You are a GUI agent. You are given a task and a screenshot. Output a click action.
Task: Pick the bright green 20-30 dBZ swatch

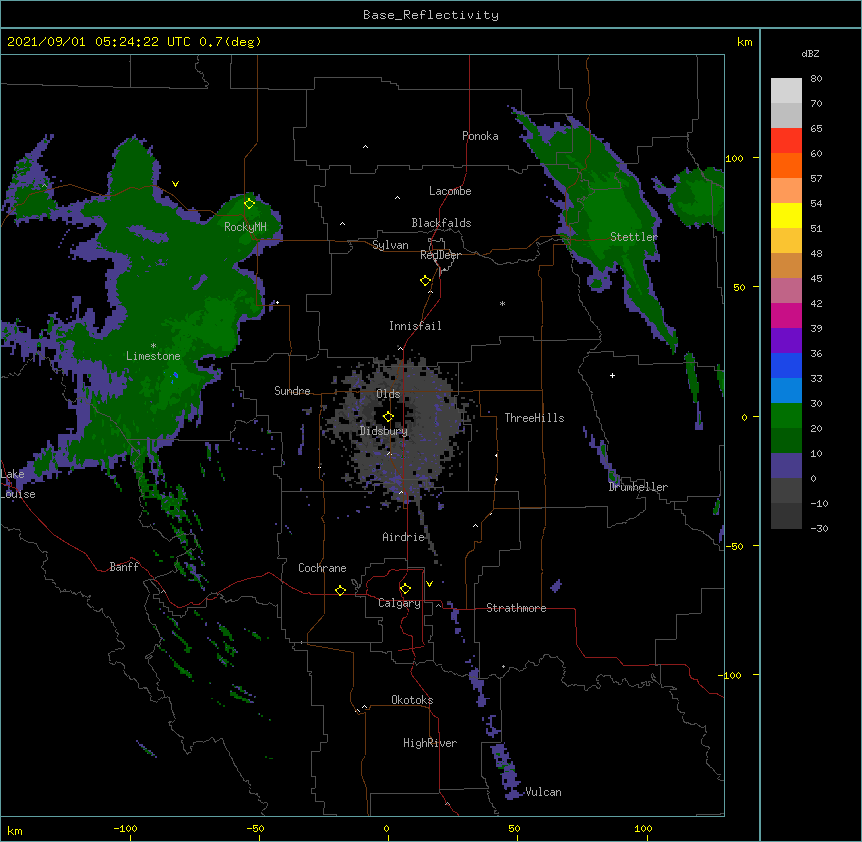click(x=786, y=416)
